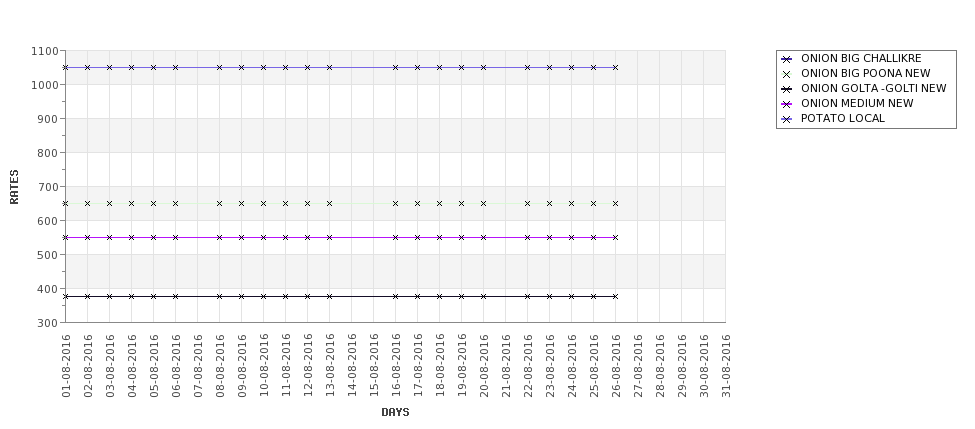
Task: Select the ONION BIG CHALLIKRE legend label
Action: (x=861, y=58)
